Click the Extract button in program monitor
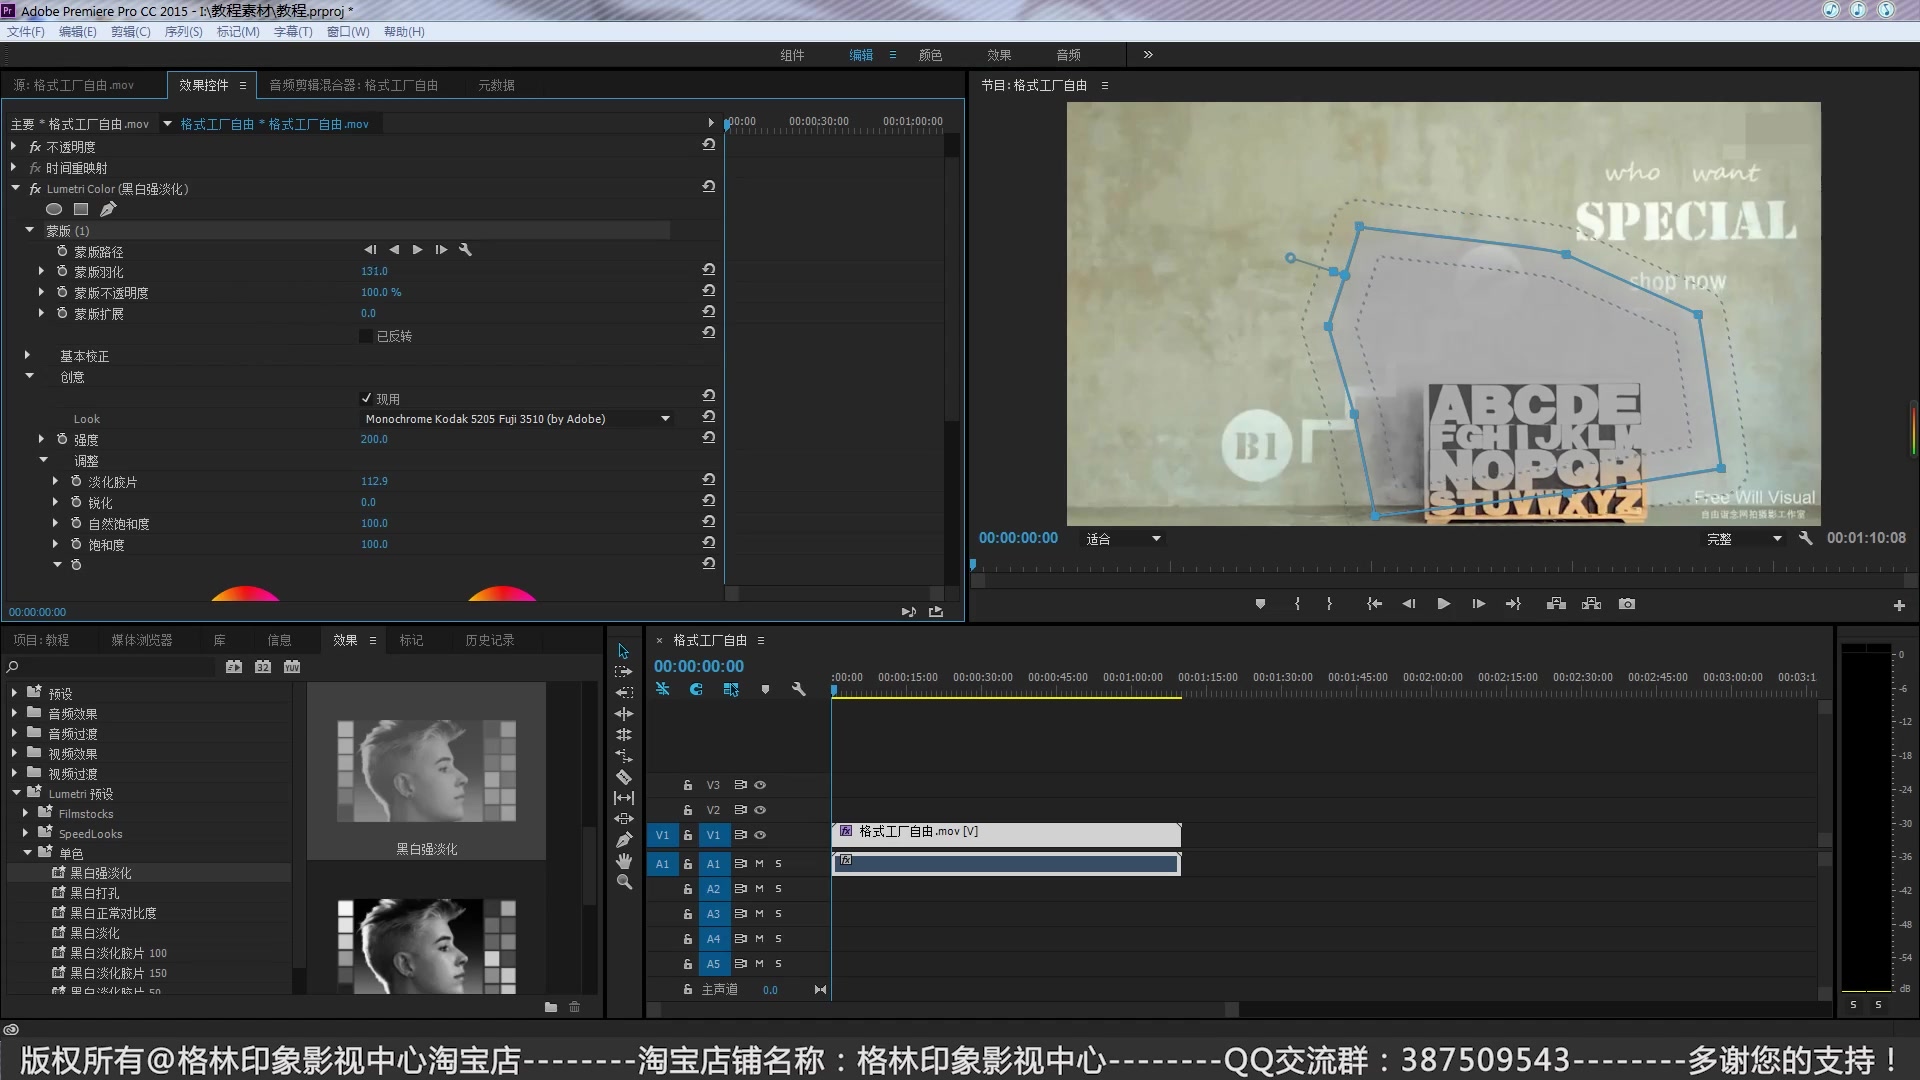Viewport: 1920px width, 1080px height. 1591,604
